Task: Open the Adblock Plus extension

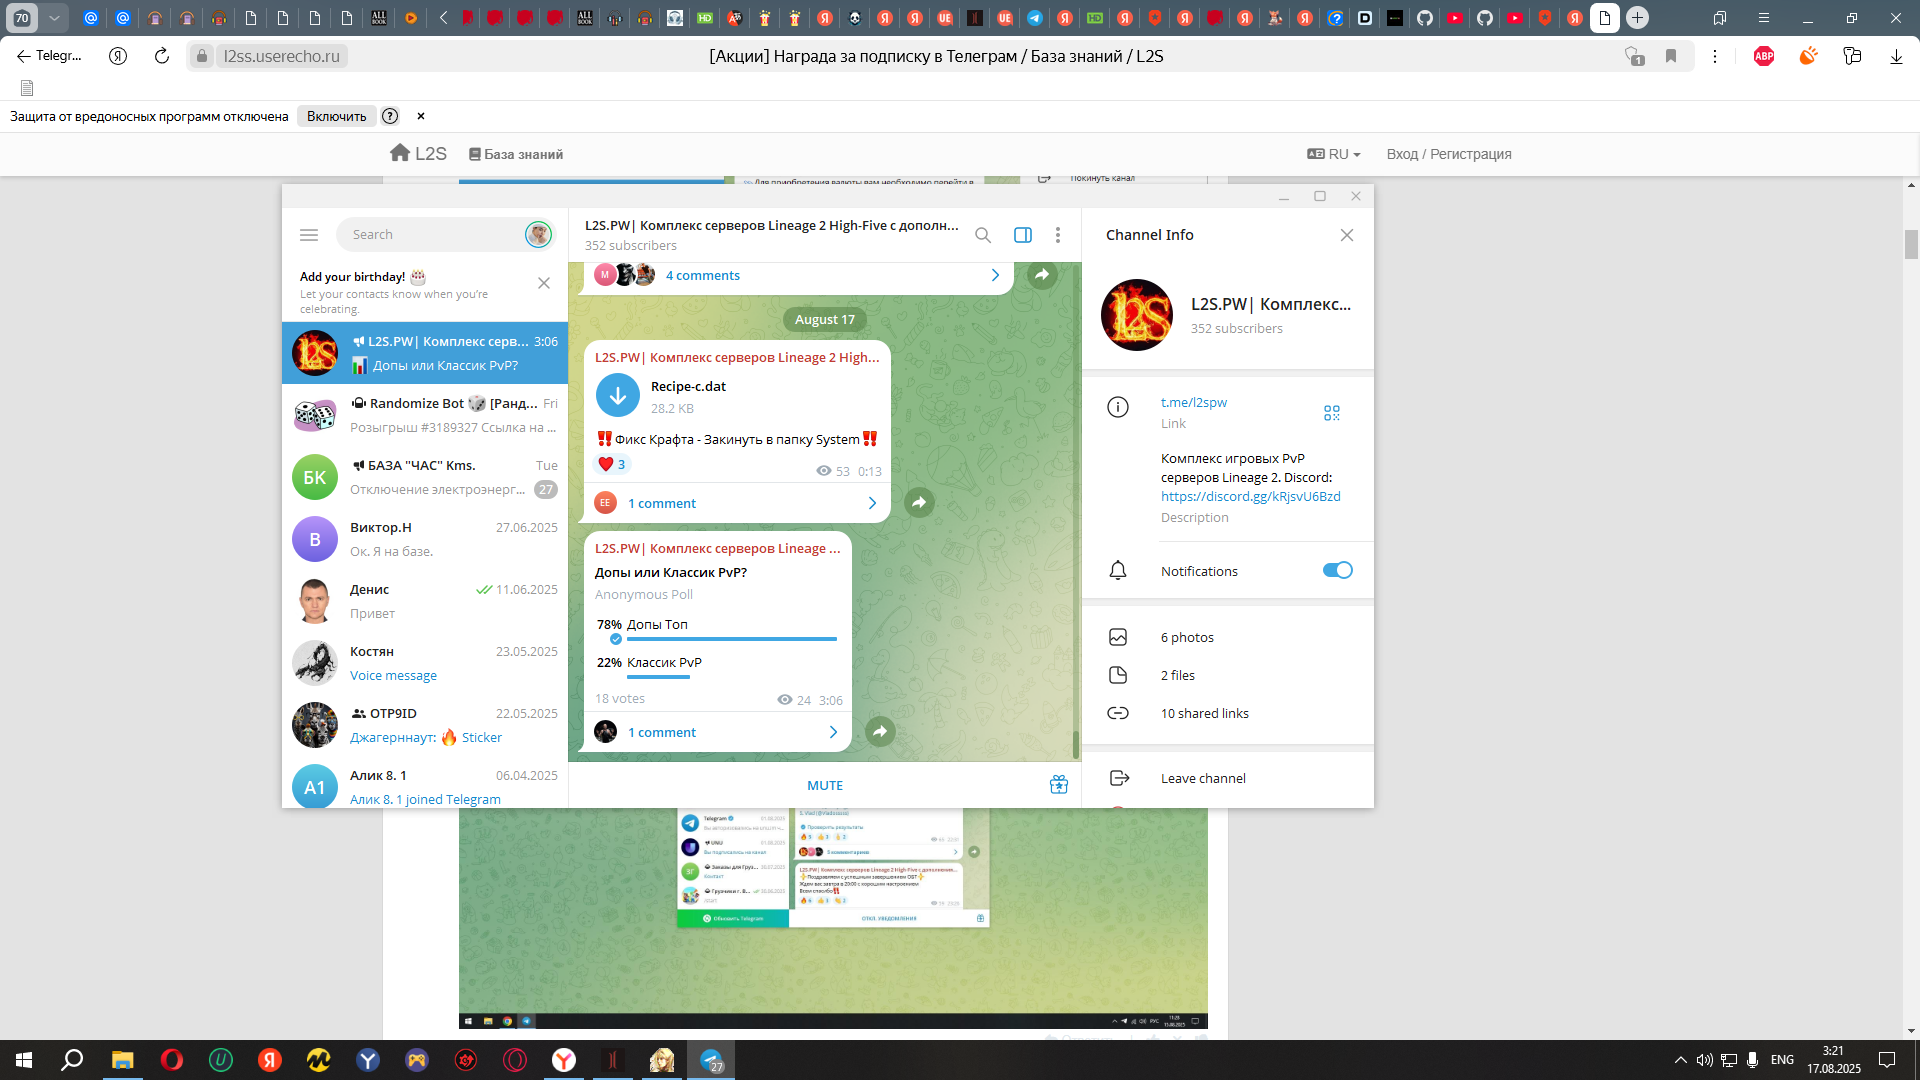Action: click(1764, 56)
